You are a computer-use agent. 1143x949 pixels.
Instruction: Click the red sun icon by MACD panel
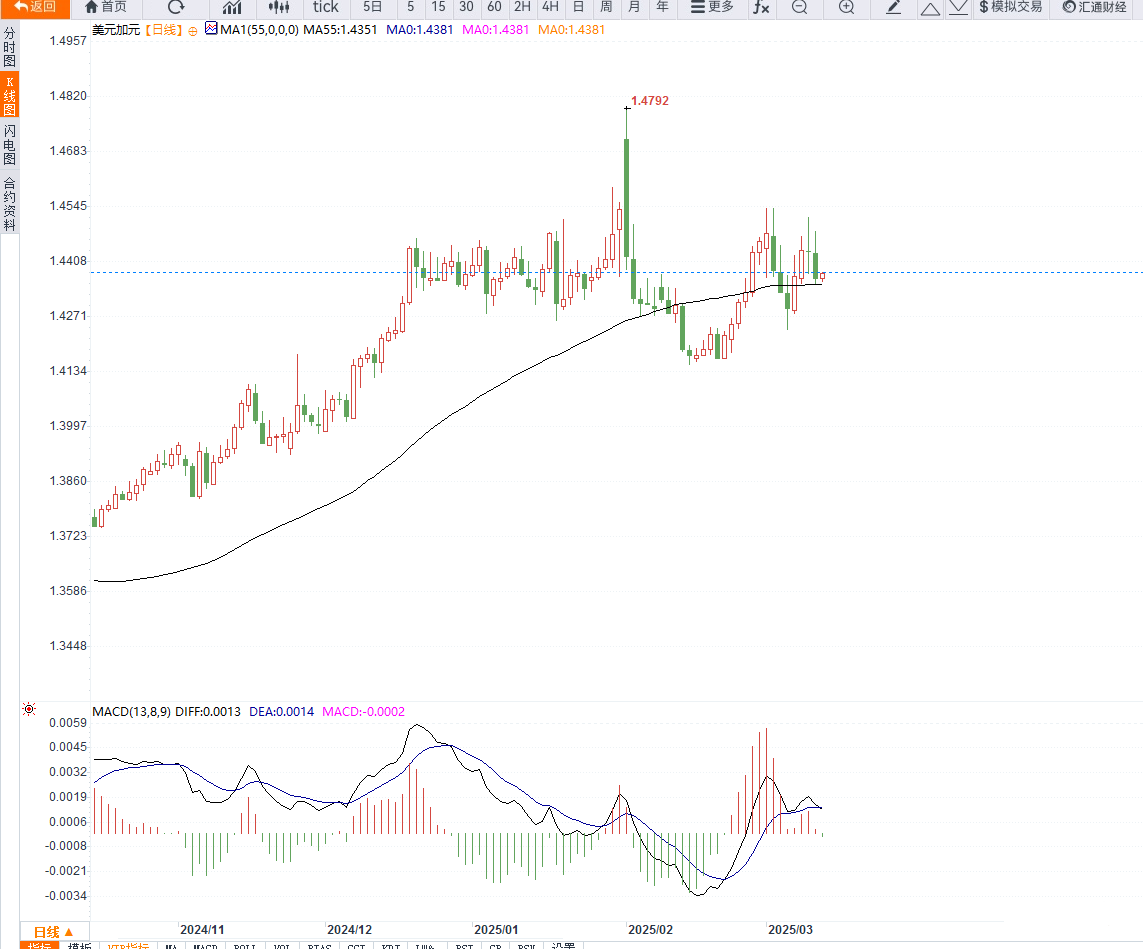click(29, 708)
